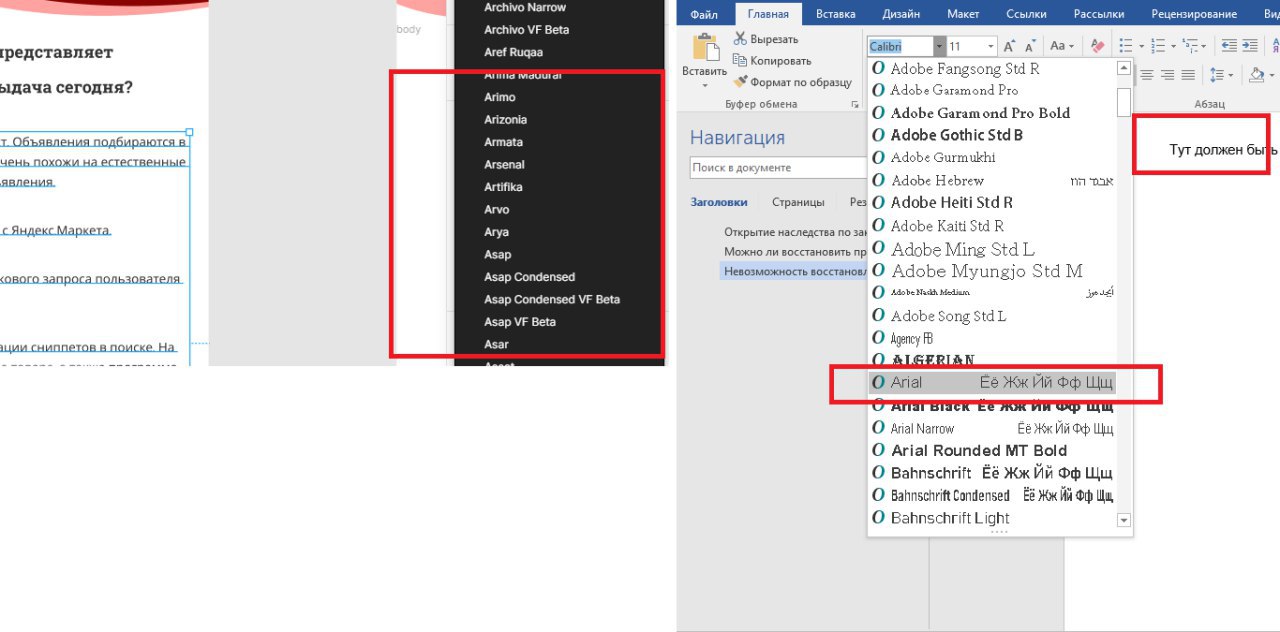Click the Calibri font name box

click(900, 46)
